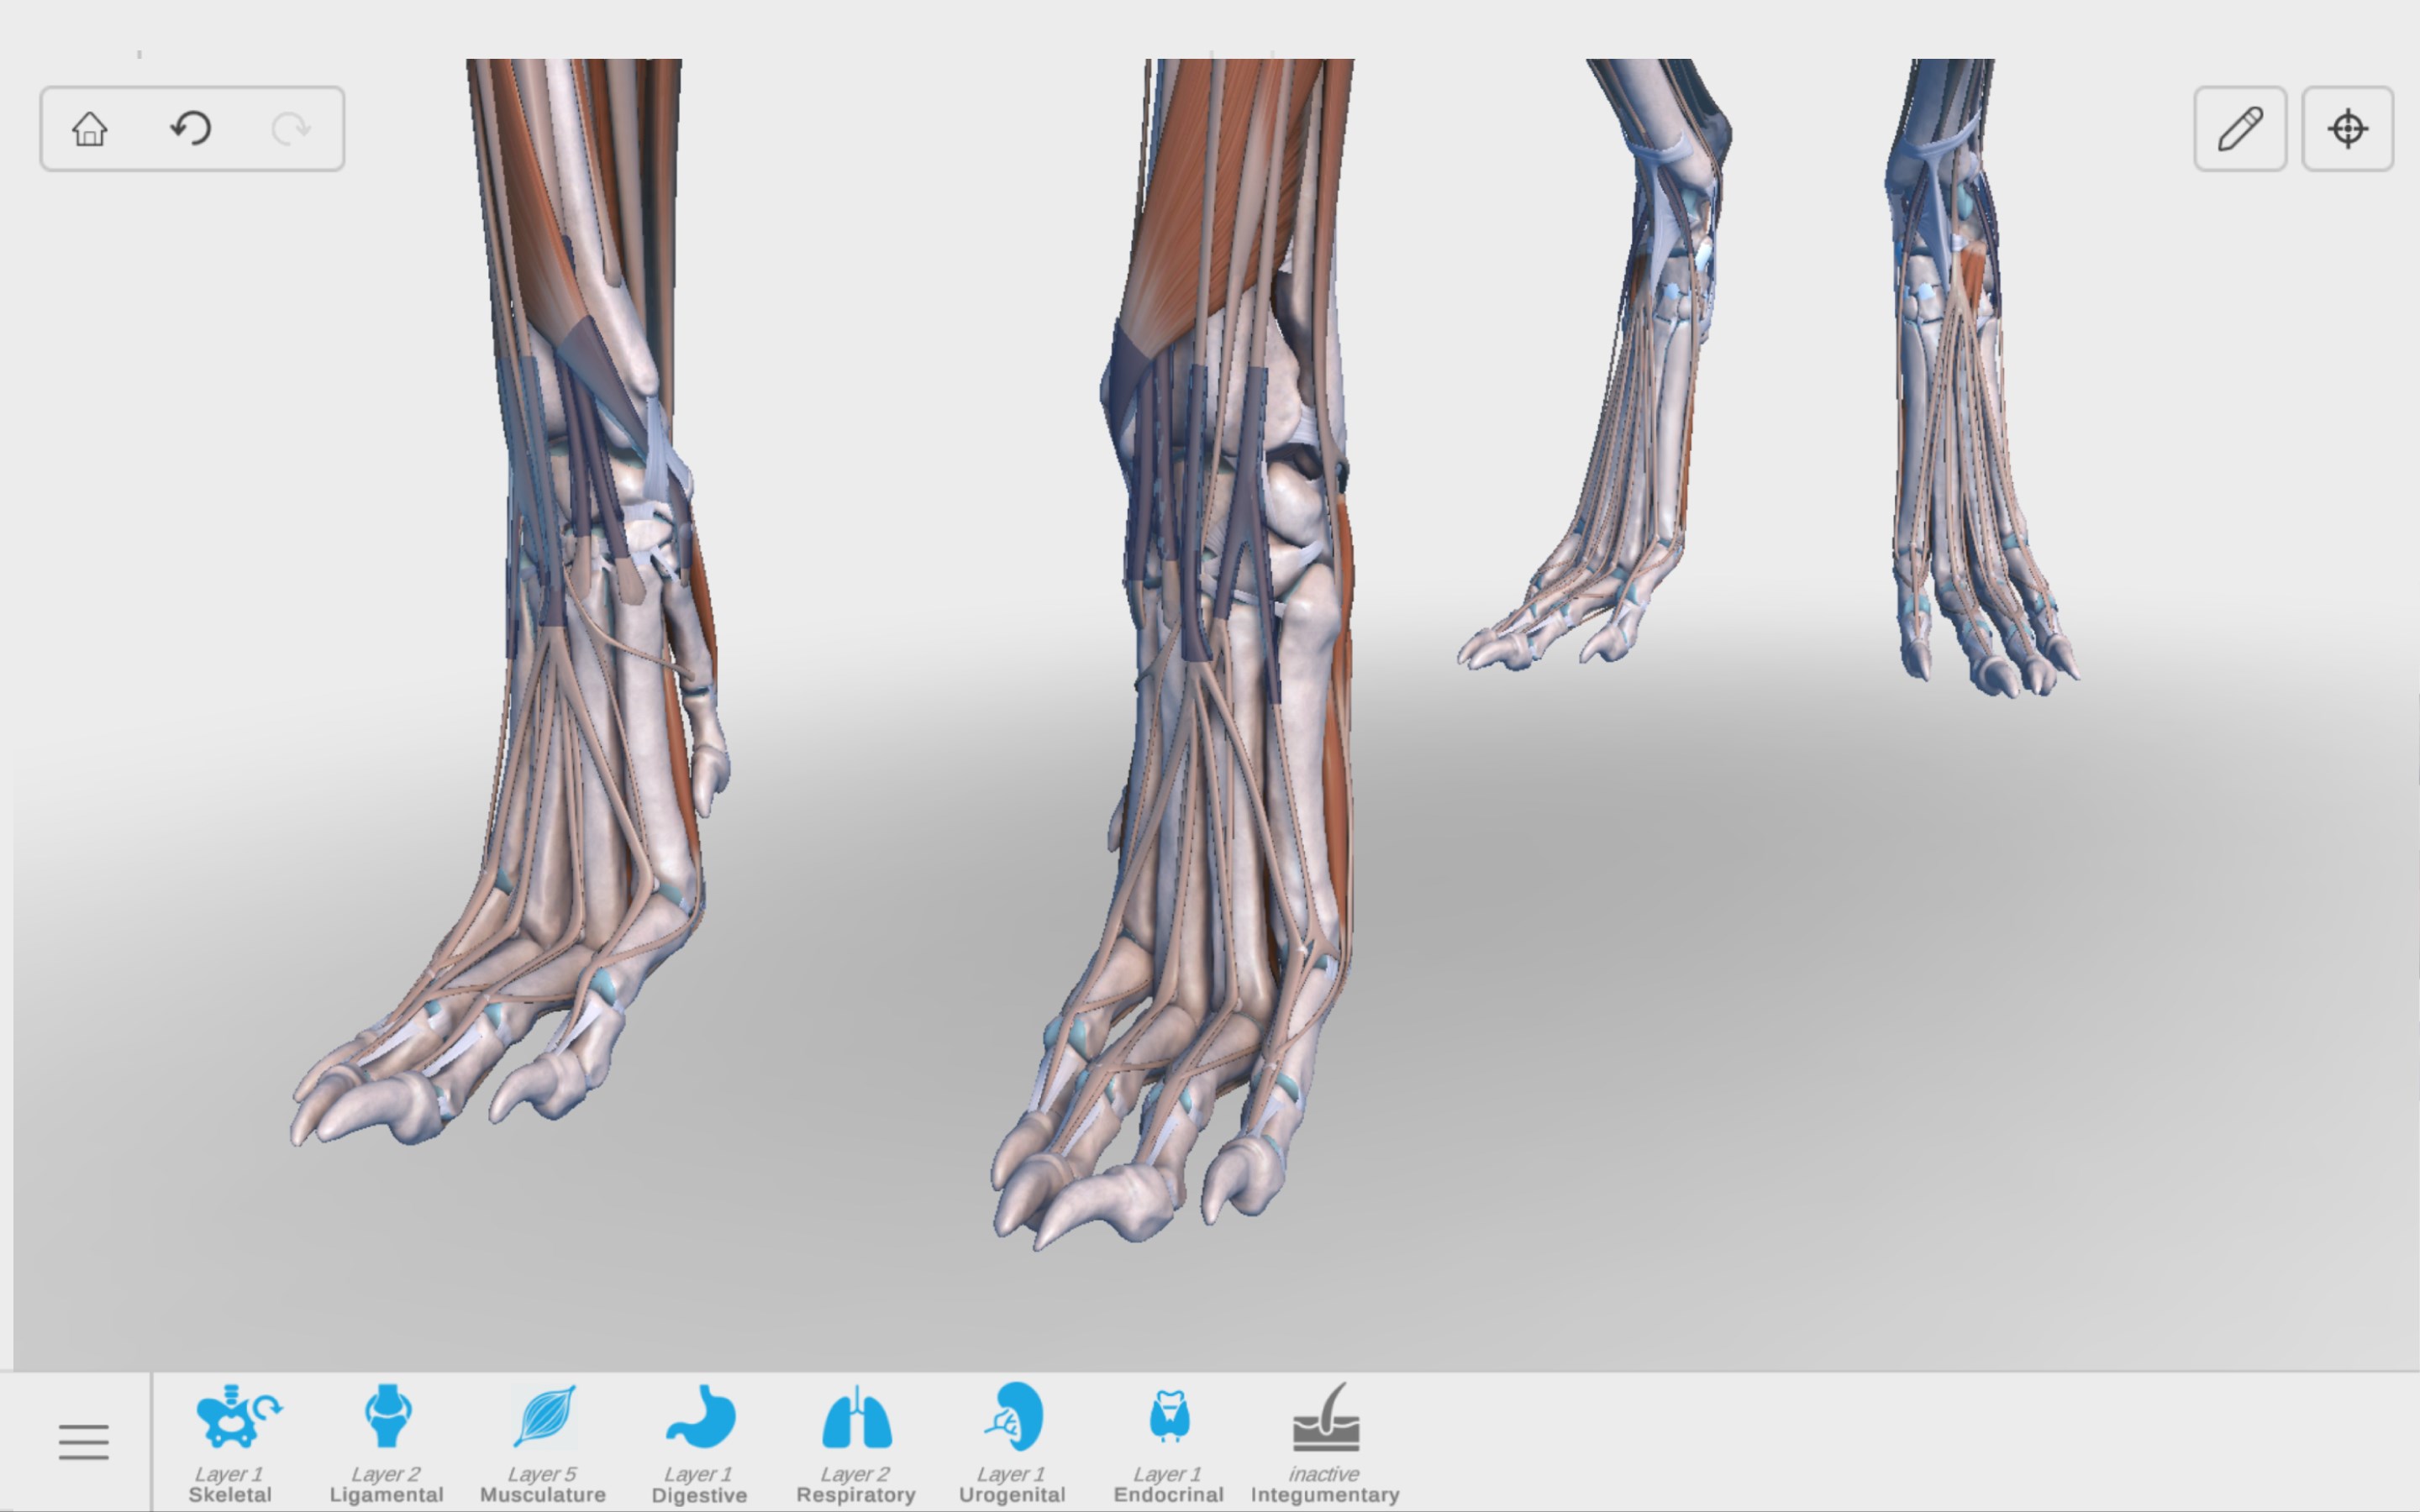
Task: Toggle the Ligamental joint icon
Action: point(387,1418)
